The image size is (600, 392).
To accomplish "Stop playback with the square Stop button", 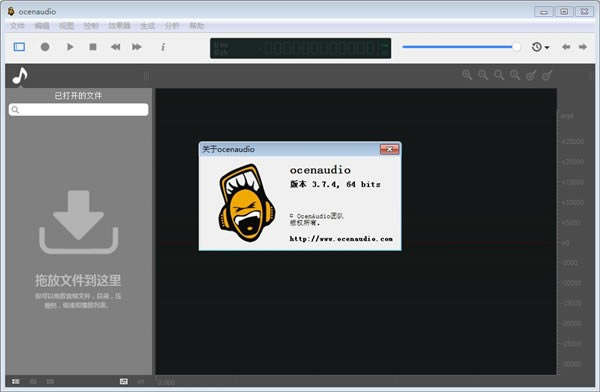I will tap(93, 47).
